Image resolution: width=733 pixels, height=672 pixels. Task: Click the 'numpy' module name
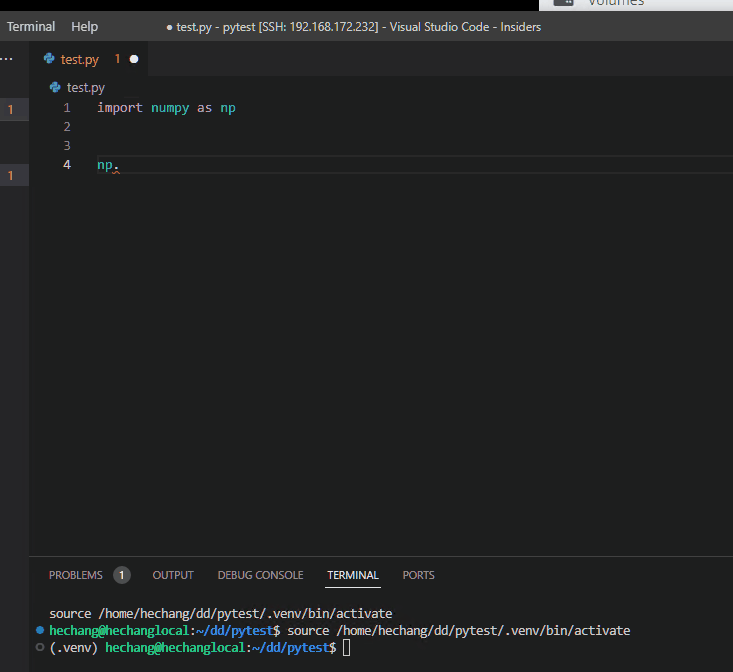[x=170, y=108]
